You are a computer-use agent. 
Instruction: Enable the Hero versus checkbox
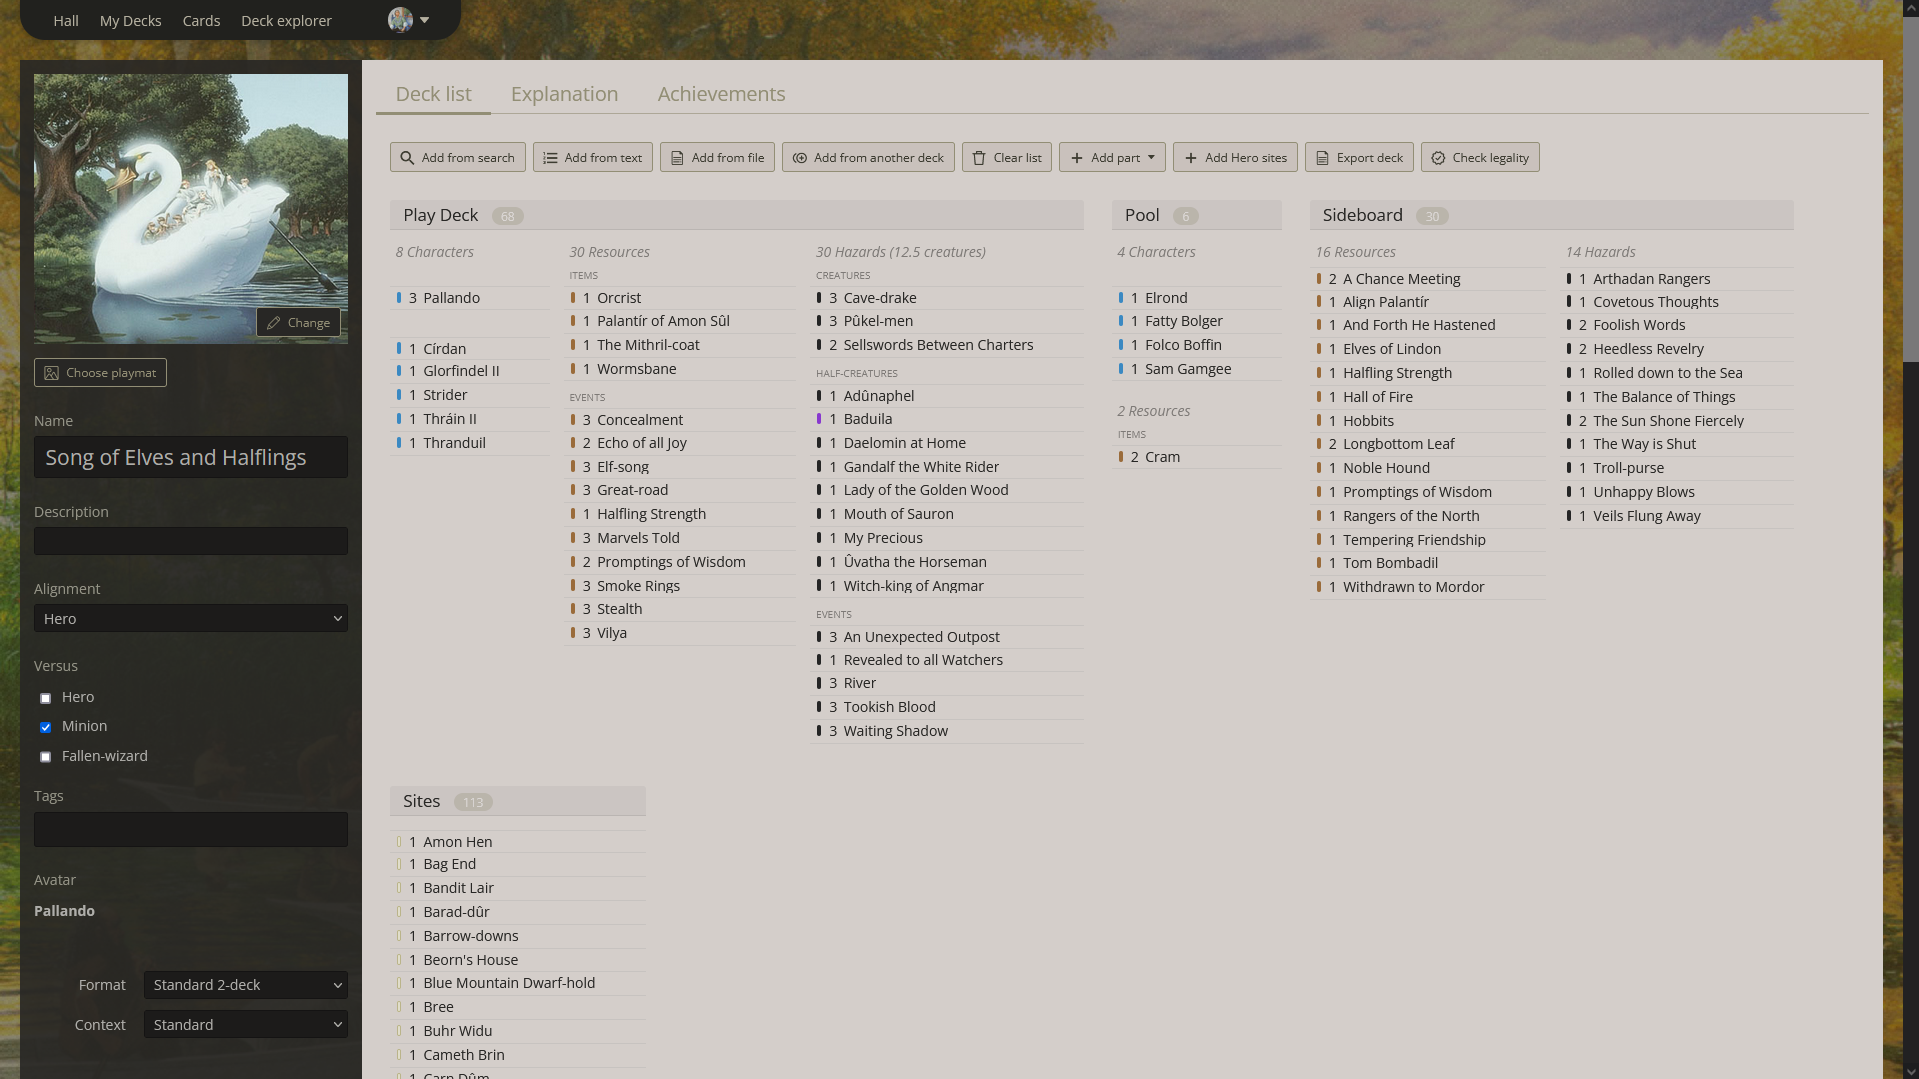[x=45, y=698]
